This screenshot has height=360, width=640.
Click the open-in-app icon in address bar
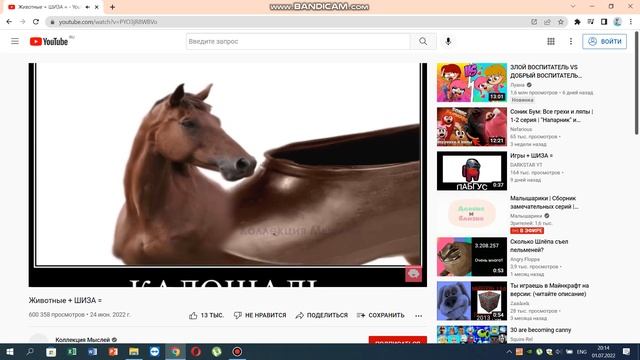[x=534, y=22]
